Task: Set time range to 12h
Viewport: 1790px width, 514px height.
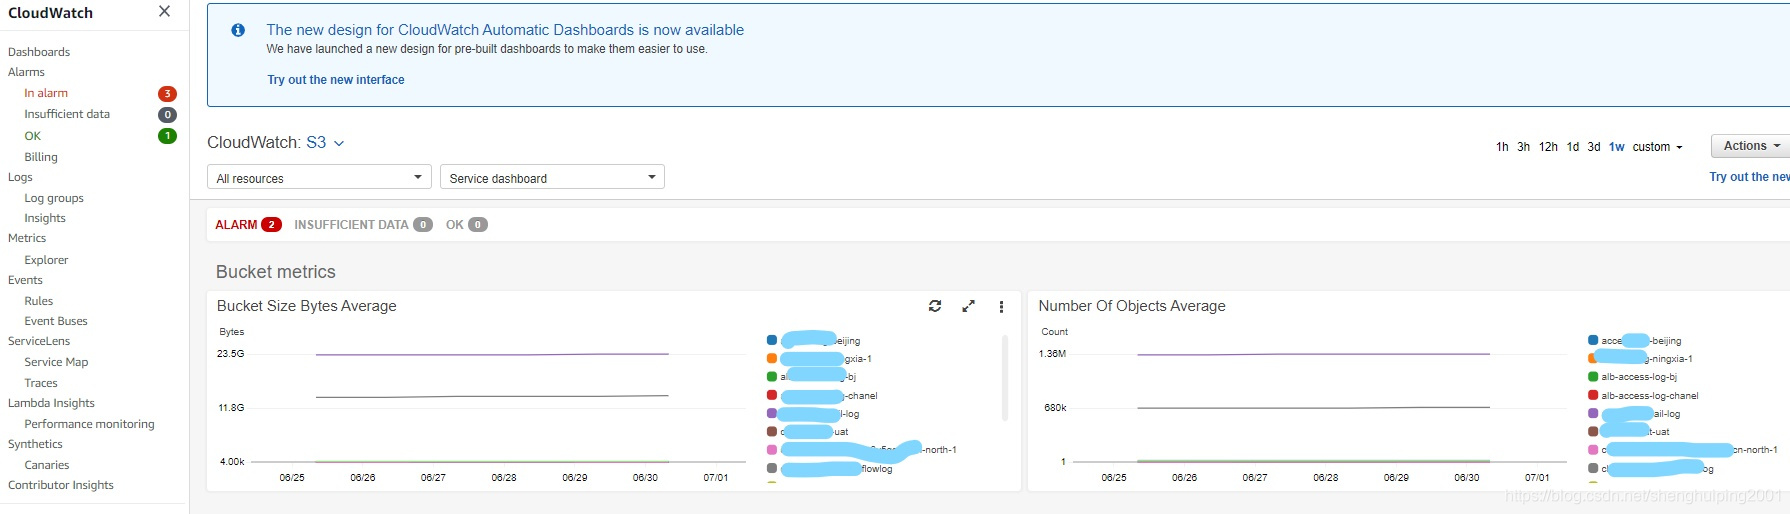Action: coord(1548,147)
